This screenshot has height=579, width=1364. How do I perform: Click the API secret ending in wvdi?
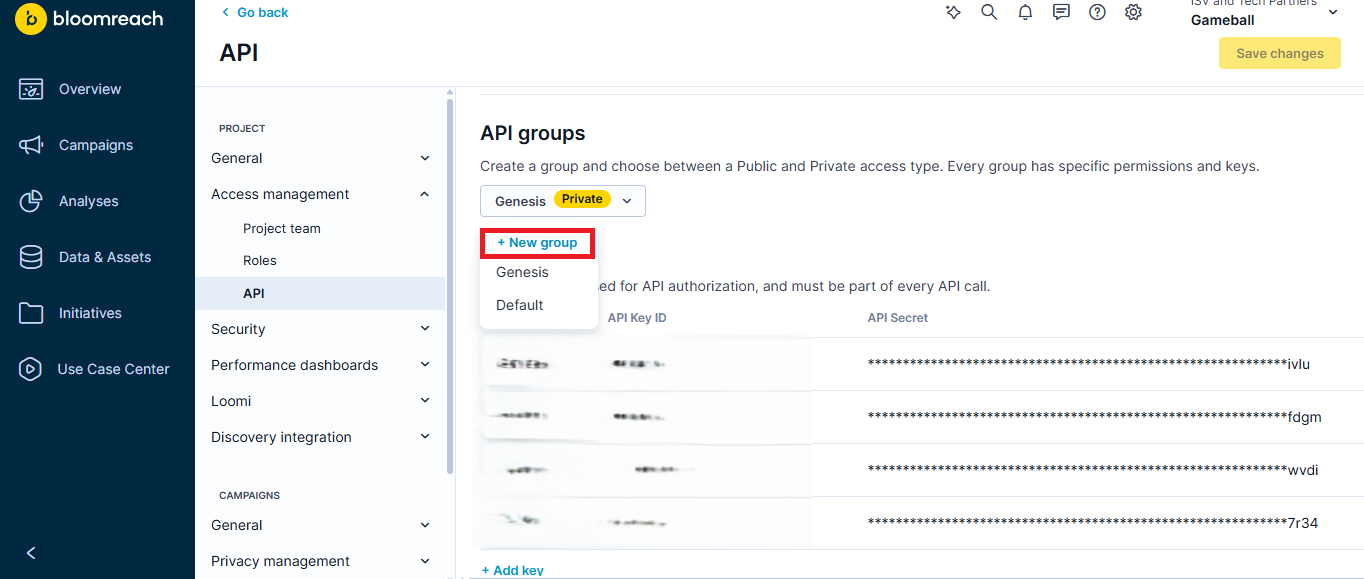coord(1092,470)
